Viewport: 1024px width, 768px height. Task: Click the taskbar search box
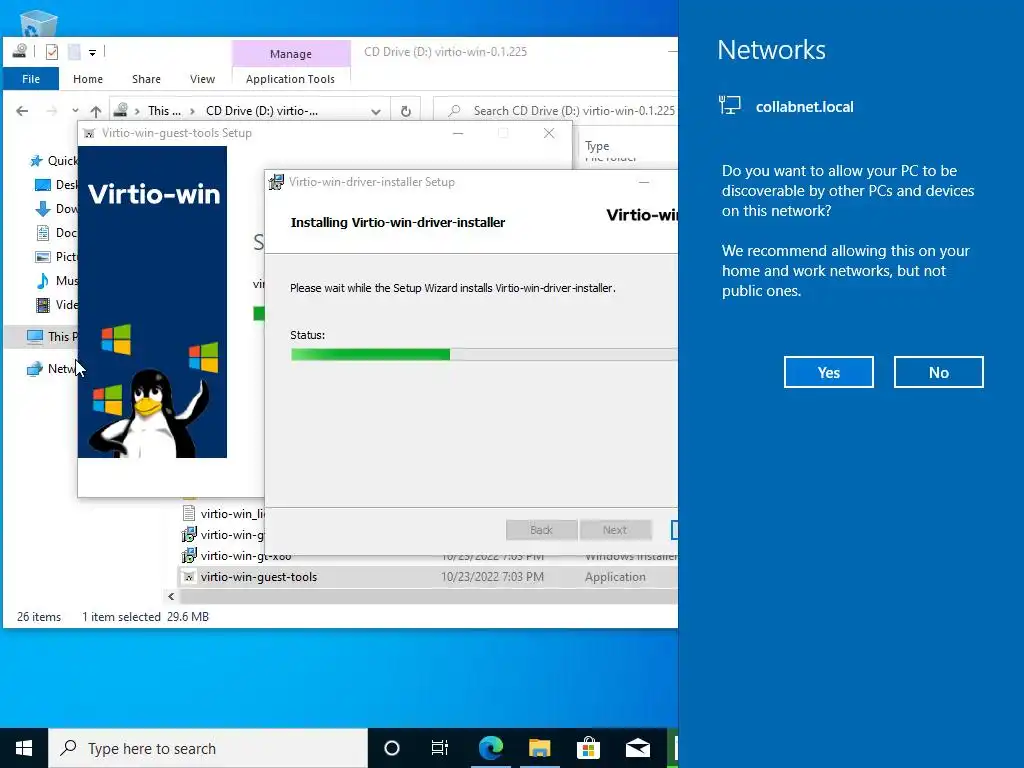point(208,748)
